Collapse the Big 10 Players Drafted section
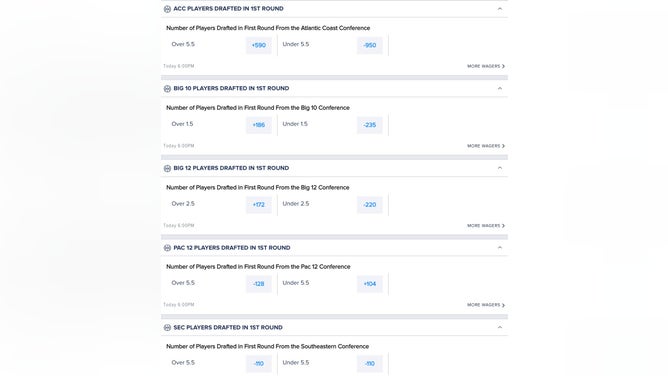This screenshot has width=668, height=376. tap(500, 88)
